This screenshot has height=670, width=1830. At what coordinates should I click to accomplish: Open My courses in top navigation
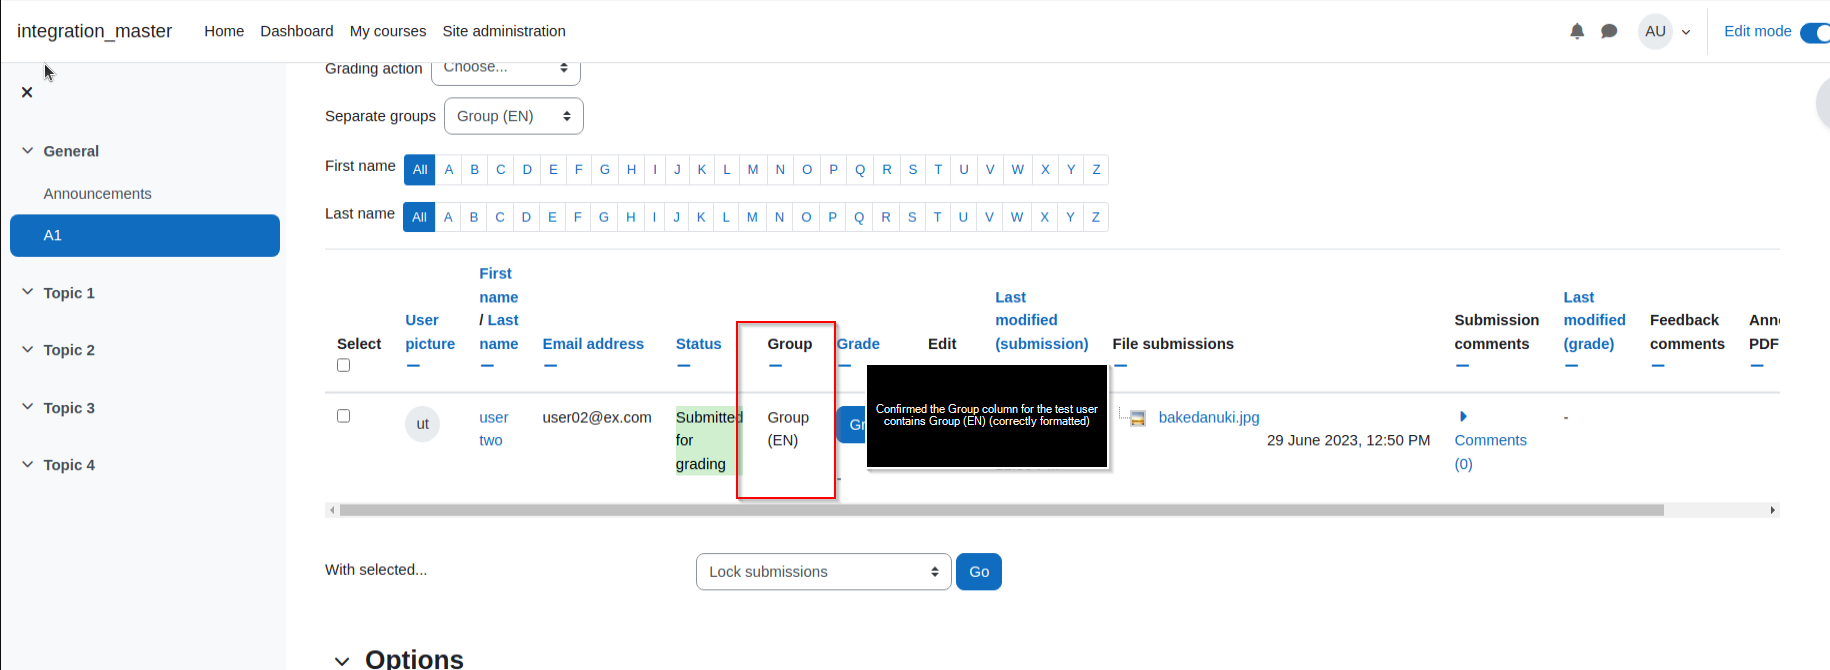pos(388,31)
